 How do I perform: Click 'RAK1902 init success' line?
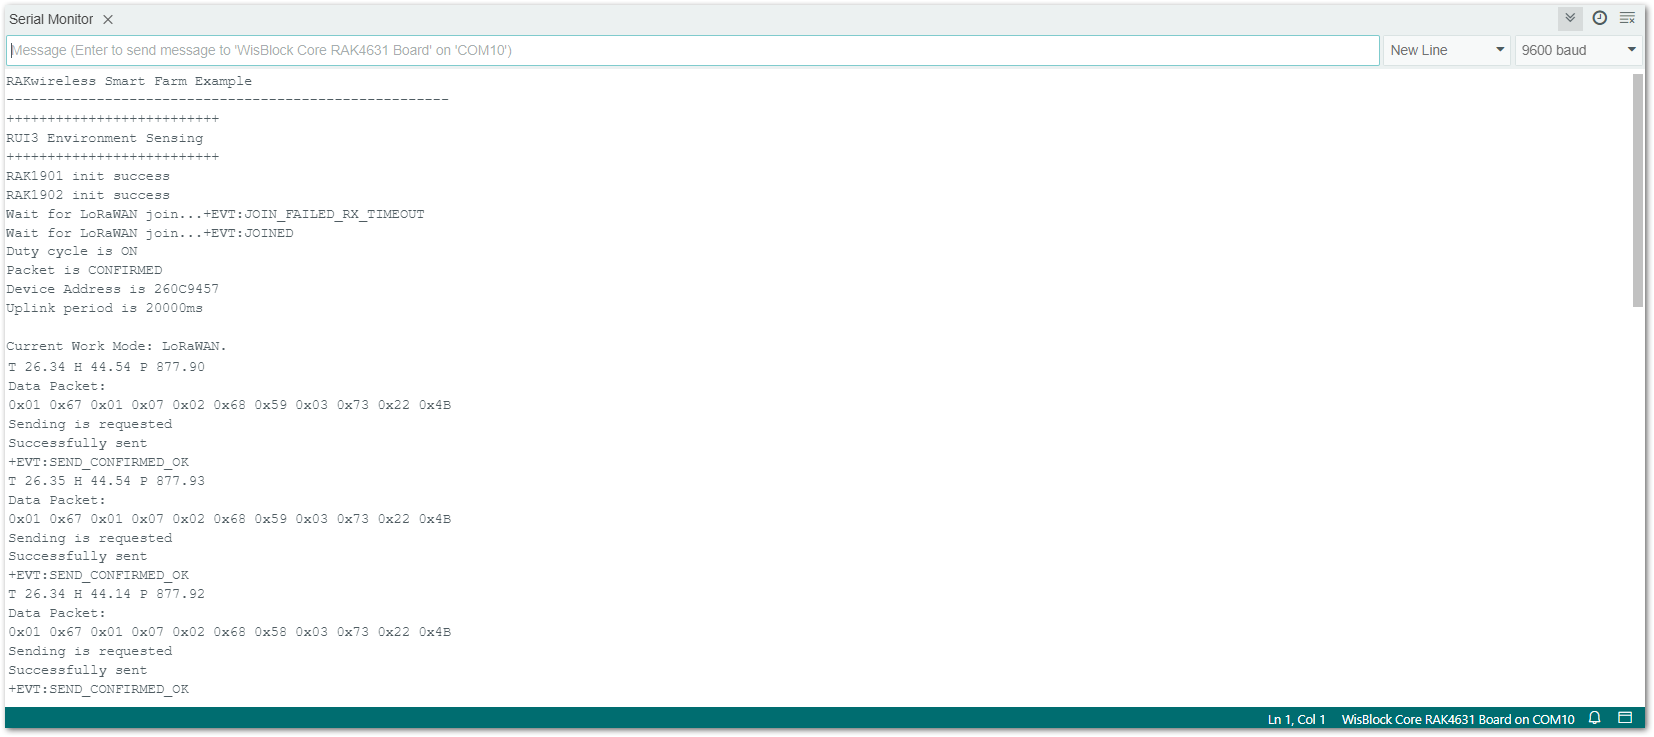click(88, 195)
